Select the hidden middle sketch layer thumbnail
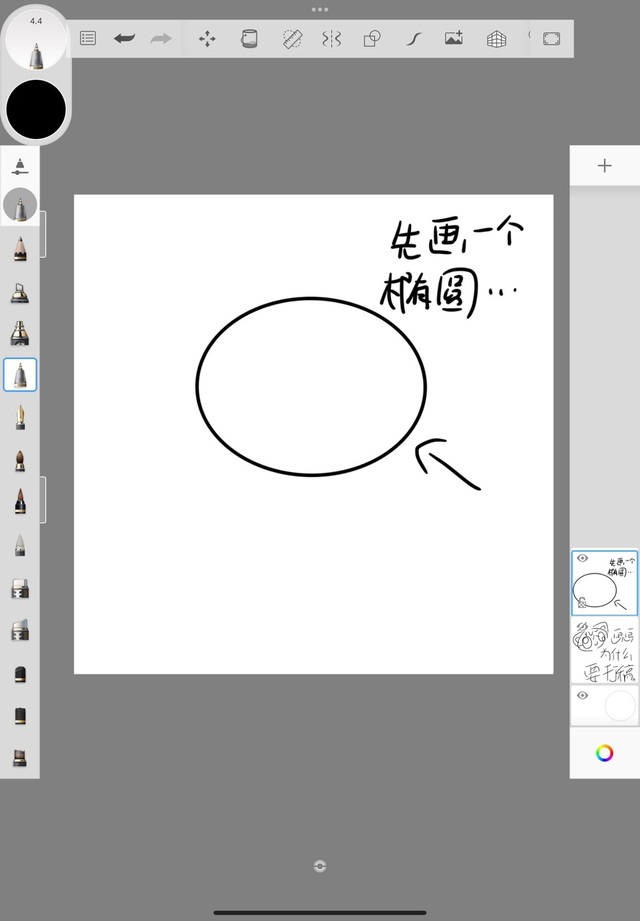This screenshot has width=640, height=921. coord(604,650)
